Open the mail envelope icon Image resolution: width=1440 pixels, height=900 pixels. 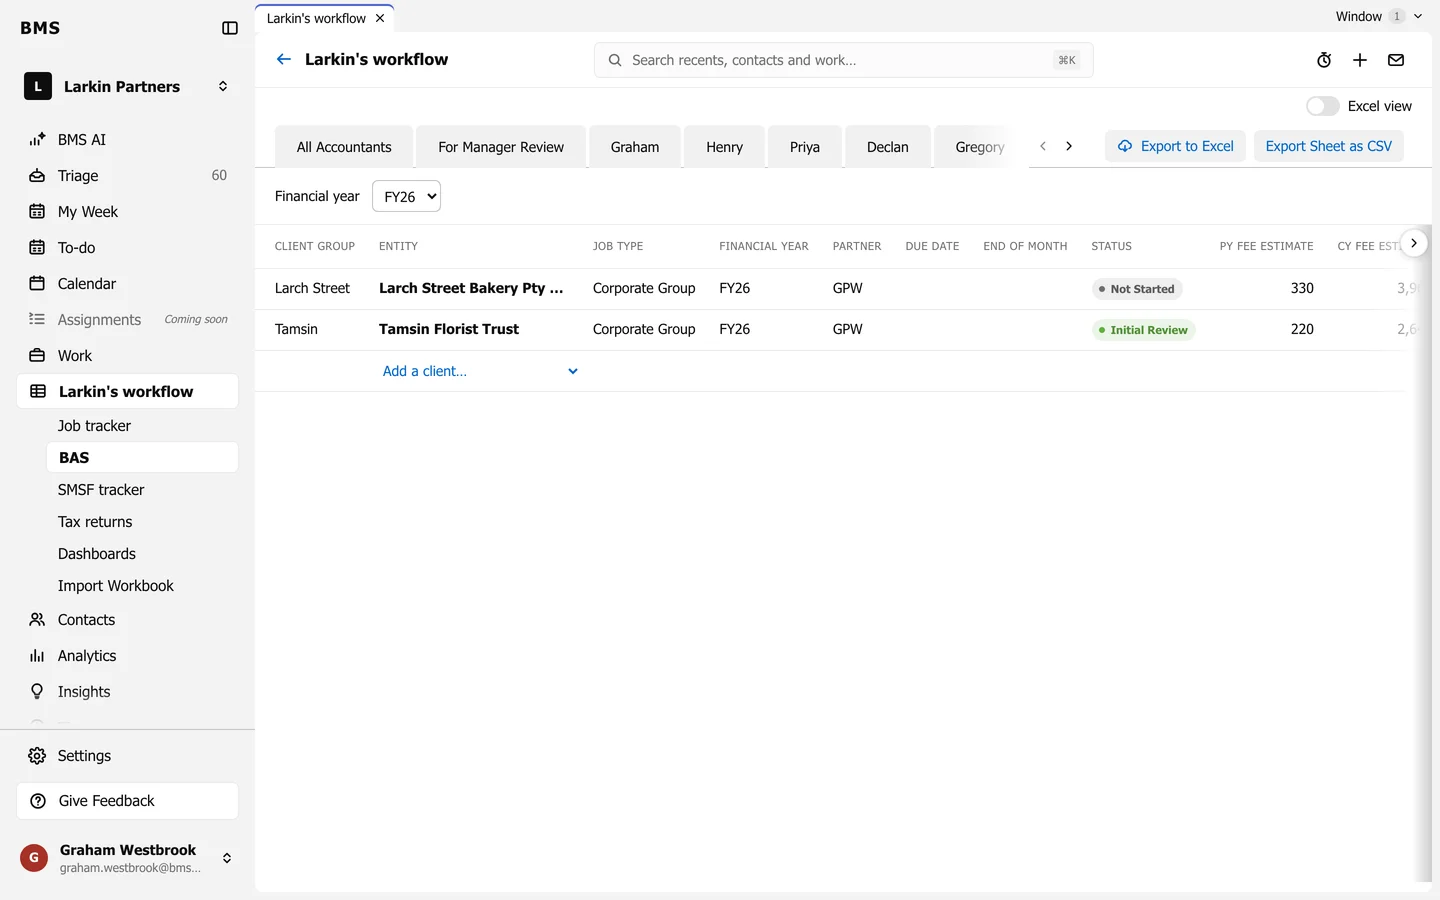1396,60
